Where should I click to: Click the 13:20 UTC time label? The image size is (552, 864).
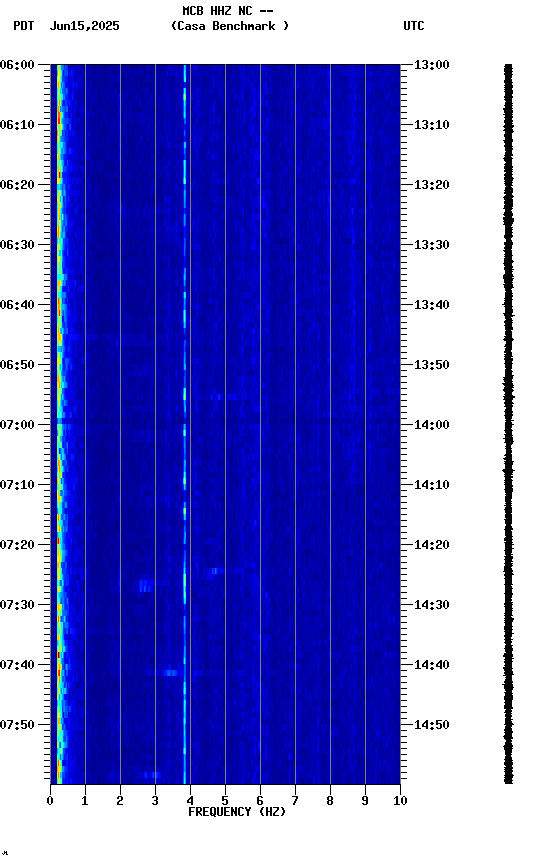(x=432, y=185)
